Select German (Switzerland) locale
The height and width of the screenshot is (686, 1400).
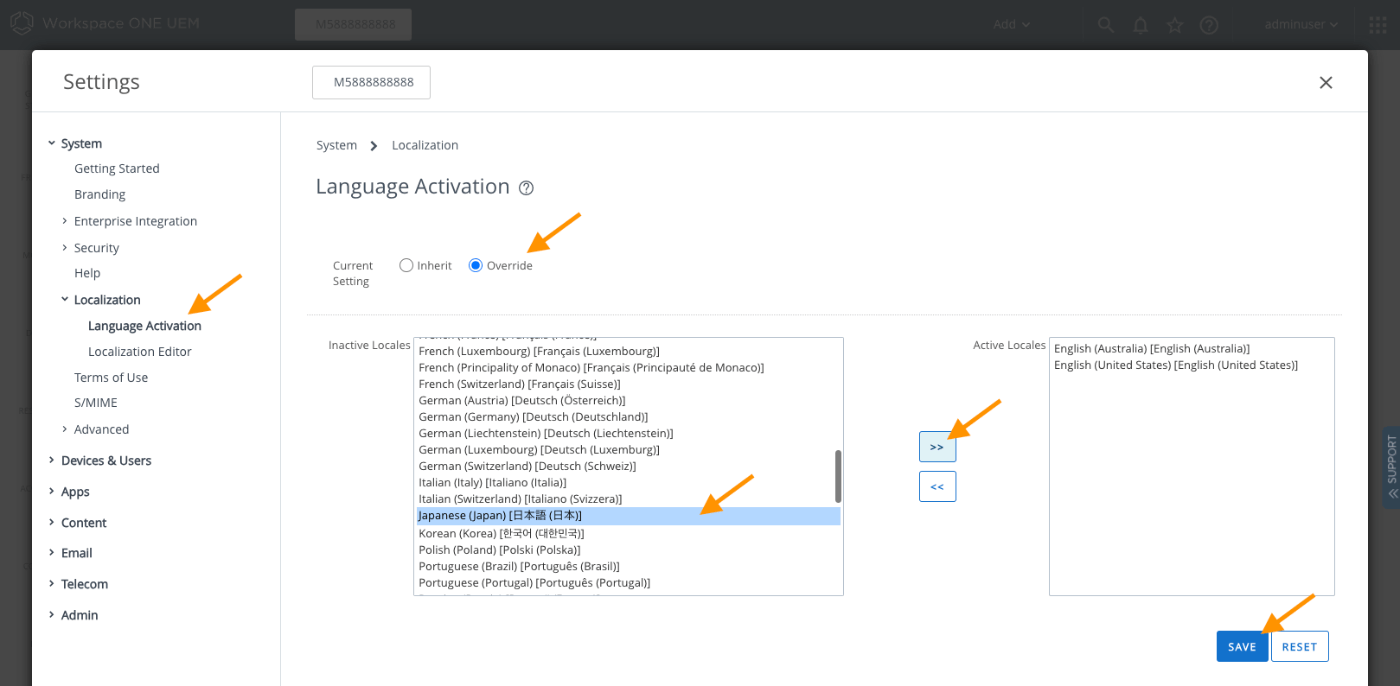coord(628,466)
